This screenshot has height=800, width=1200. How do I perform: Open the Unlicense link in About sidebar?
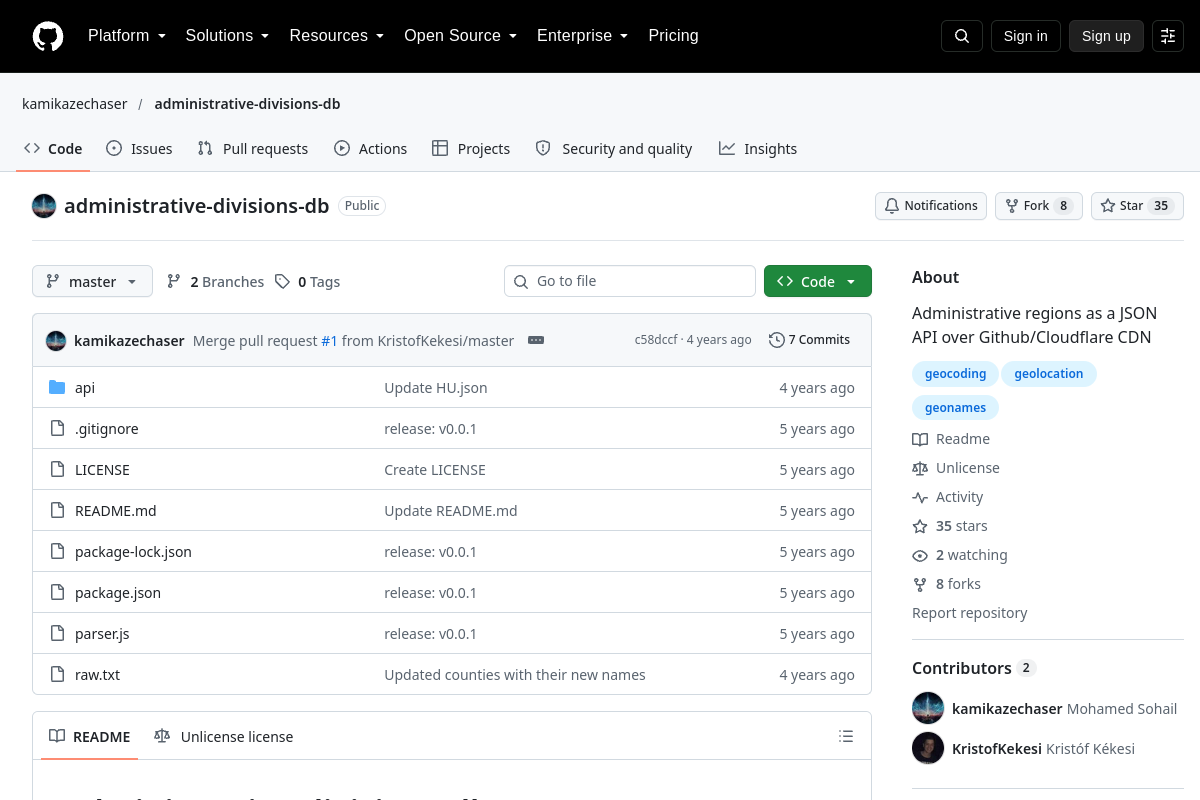pos(956,468)
